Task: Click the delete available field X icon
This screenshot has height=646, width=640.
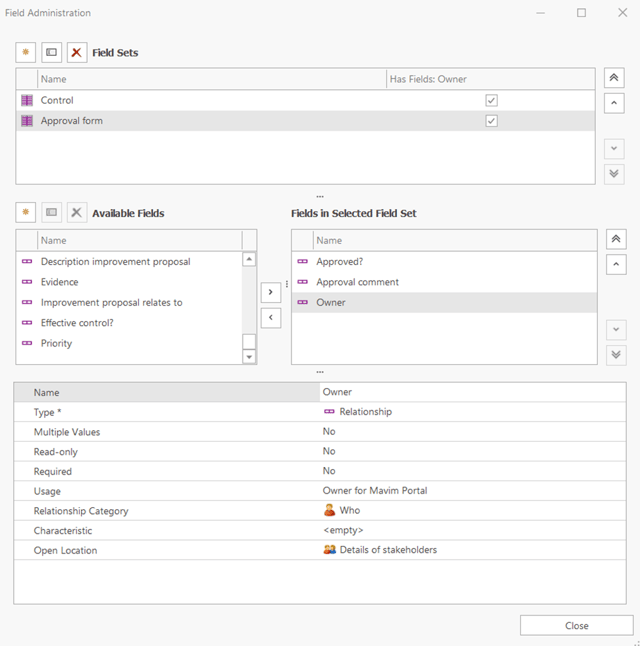Action: tap(76, 213)
